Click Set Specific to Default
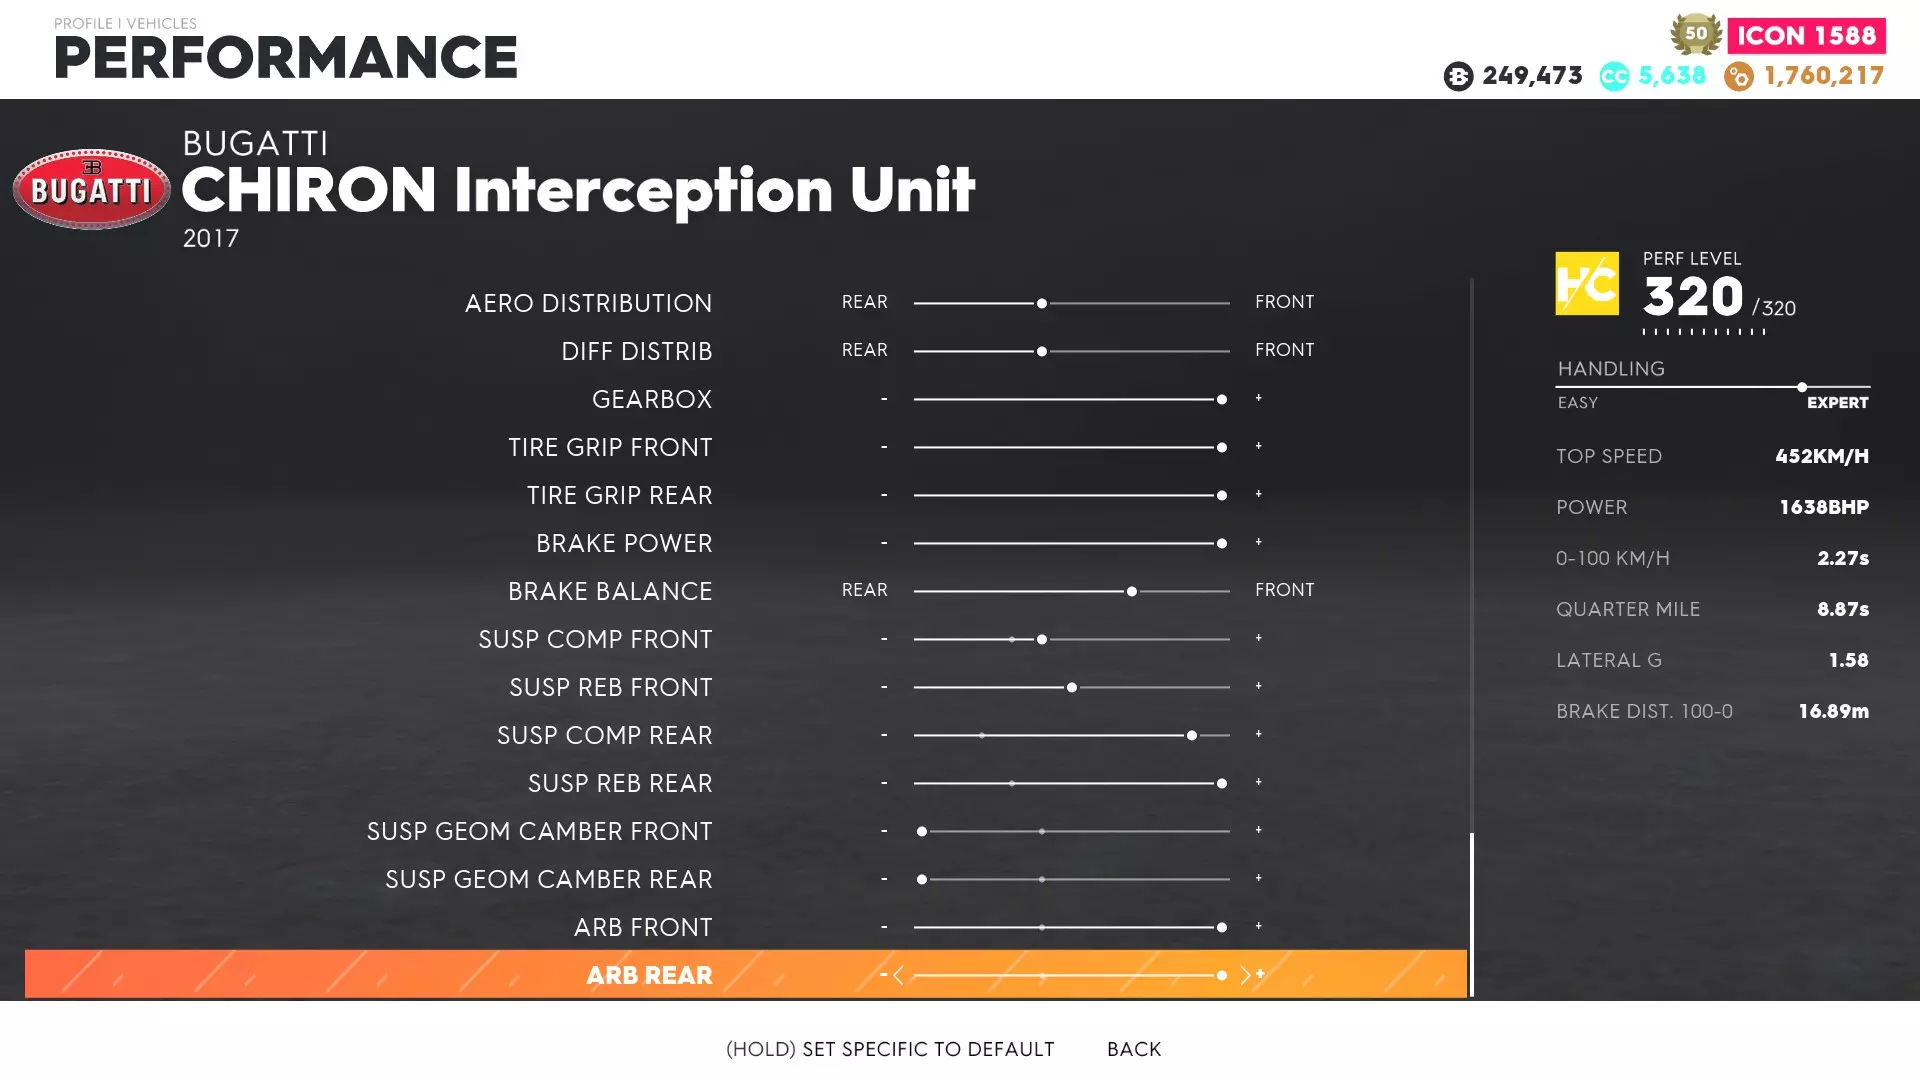The image size is (1920, 1080). pos(889,1049)
